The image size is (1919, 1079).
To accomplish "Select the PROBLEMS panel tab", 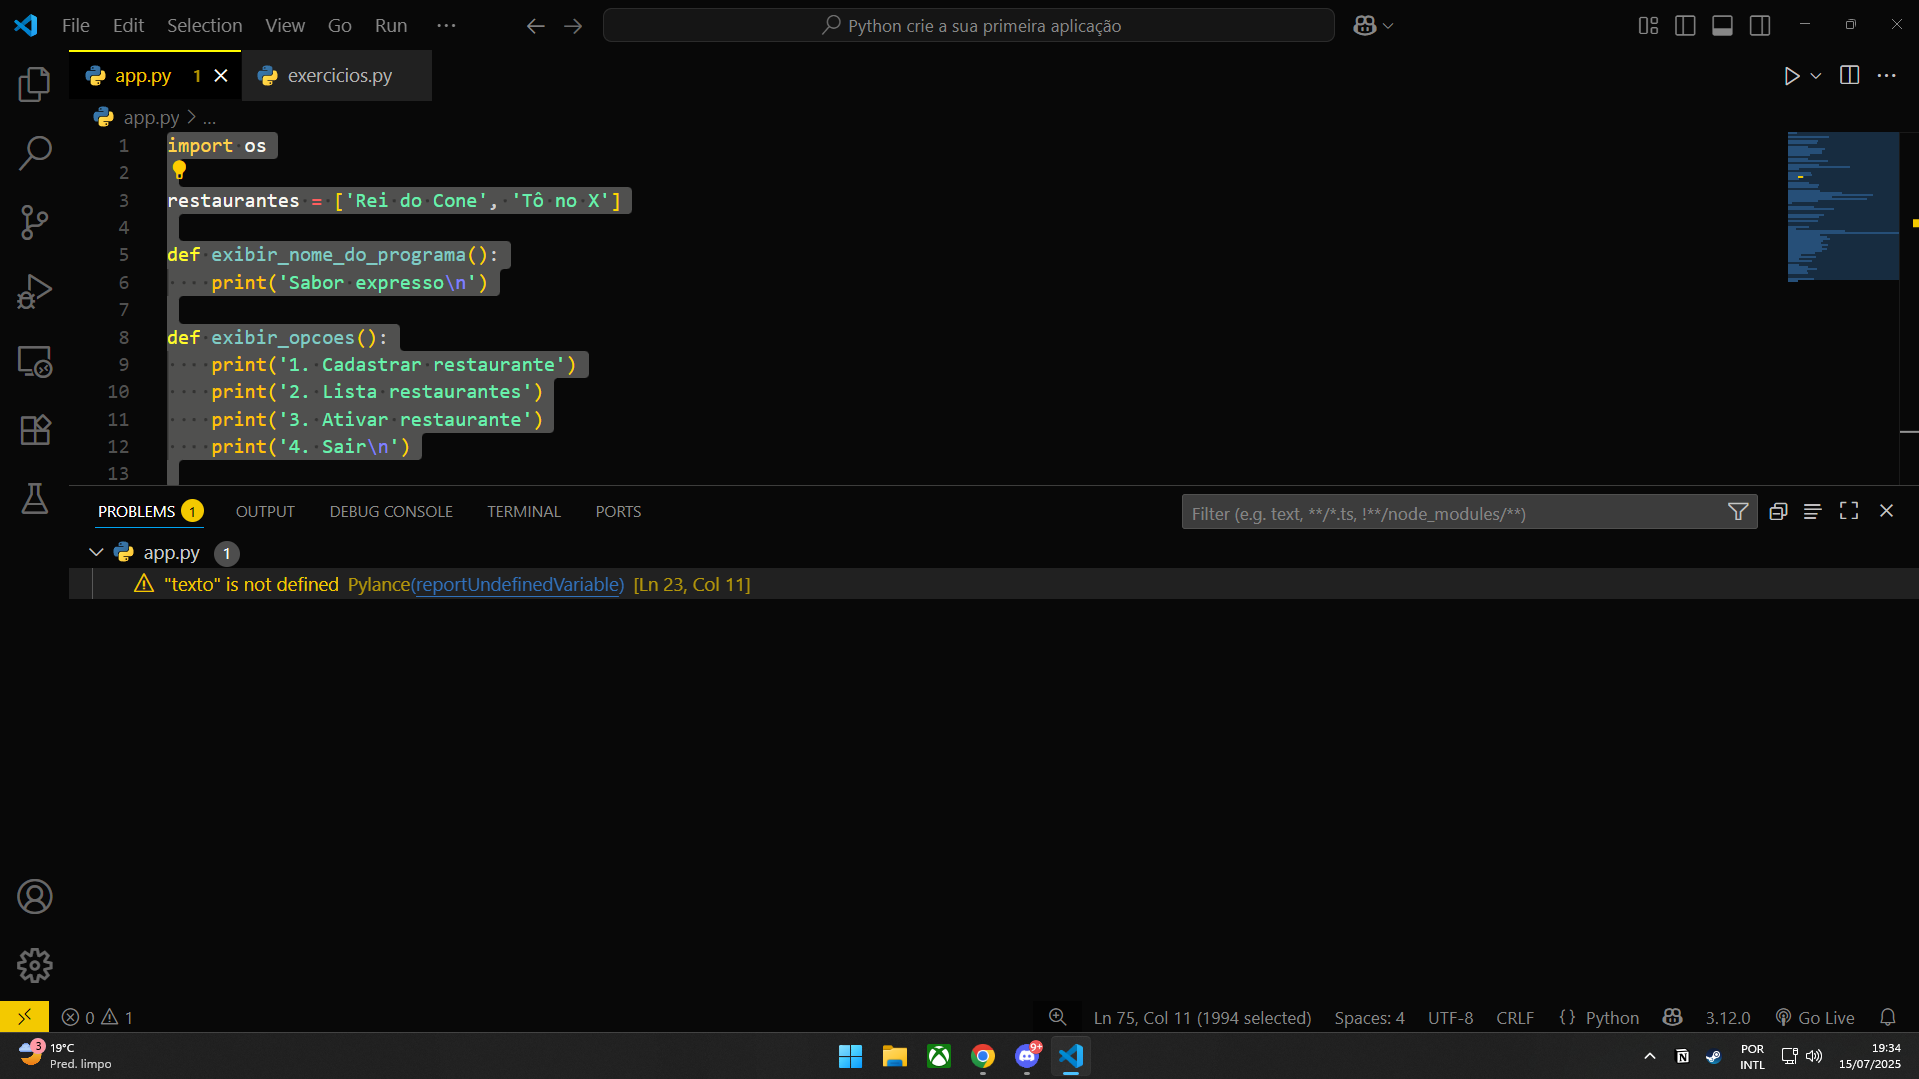I will click(150, 511).
